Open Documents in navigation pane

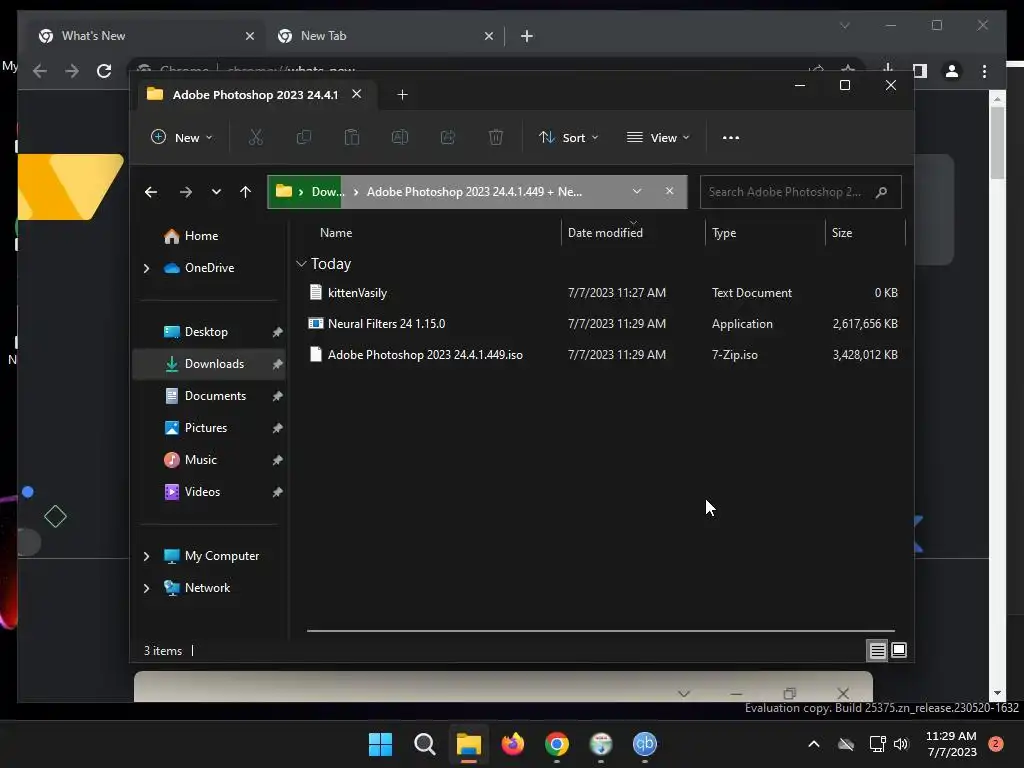pyautogui.click(x=215, y=396)
